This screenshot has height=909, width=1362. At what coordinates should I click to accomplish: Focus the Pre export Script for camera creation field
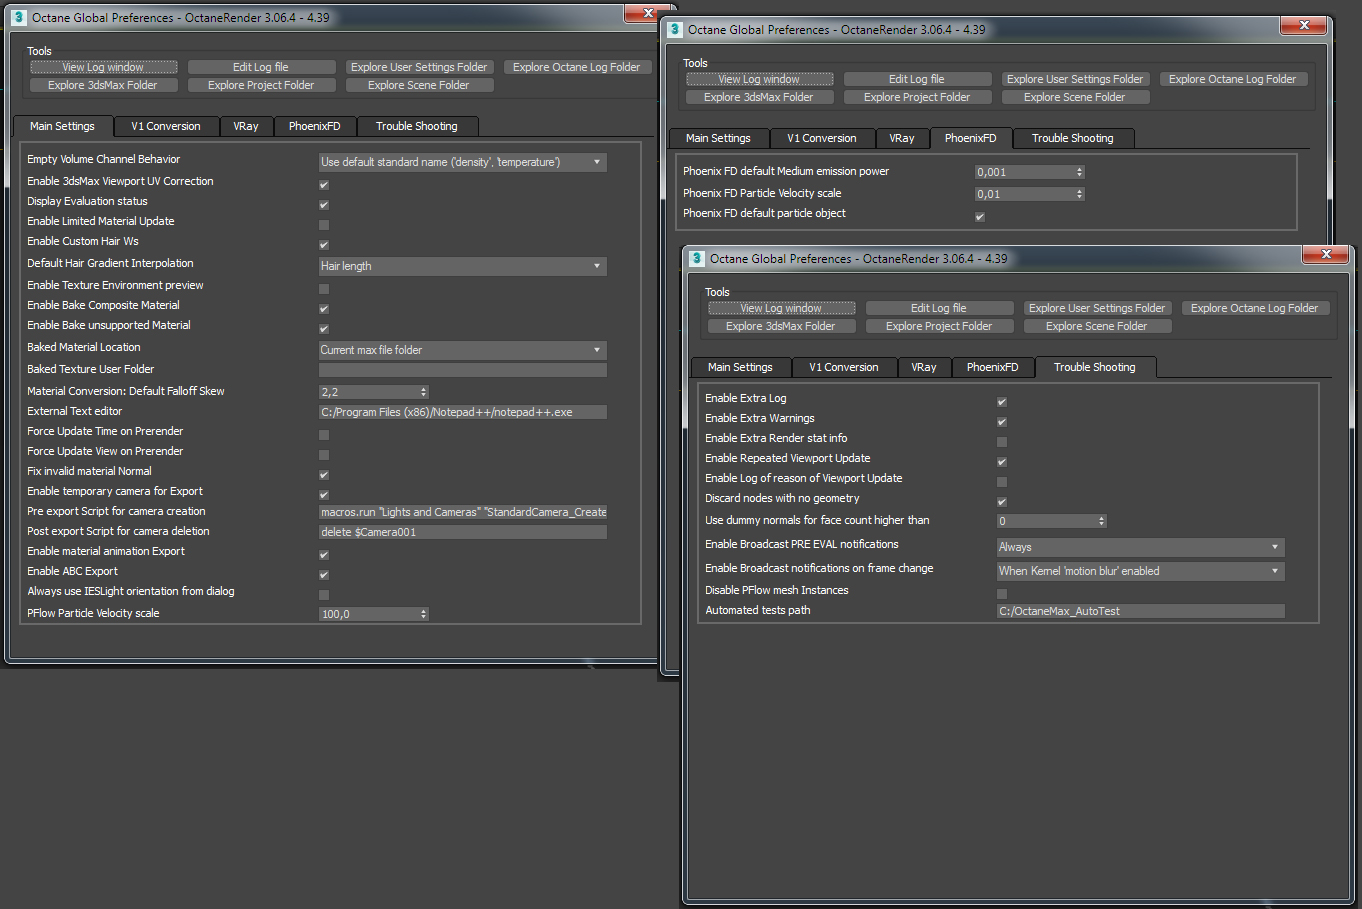[462, 512]
